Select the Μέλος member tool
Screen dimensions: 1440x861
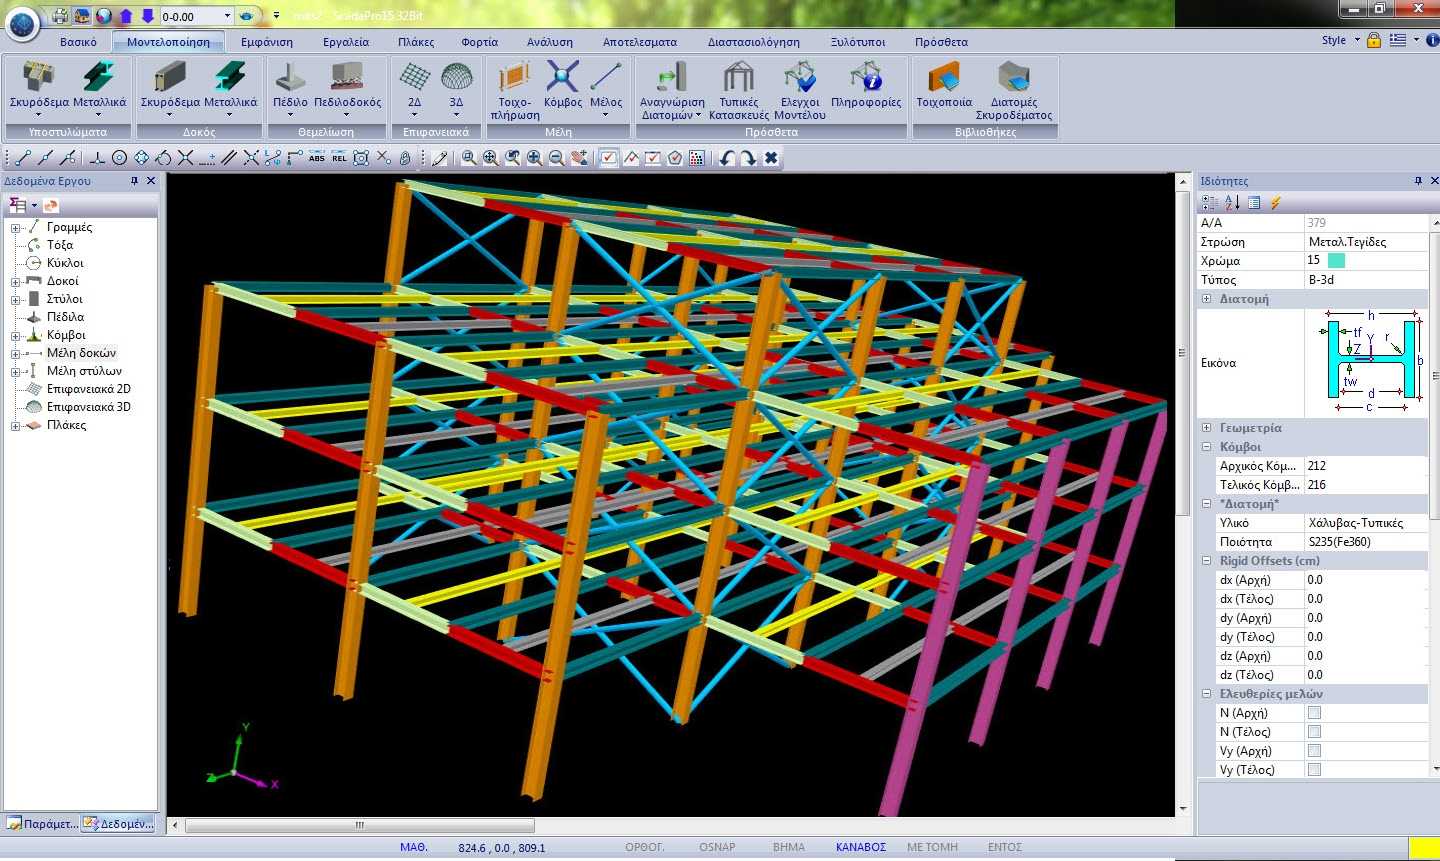(606, 88)
